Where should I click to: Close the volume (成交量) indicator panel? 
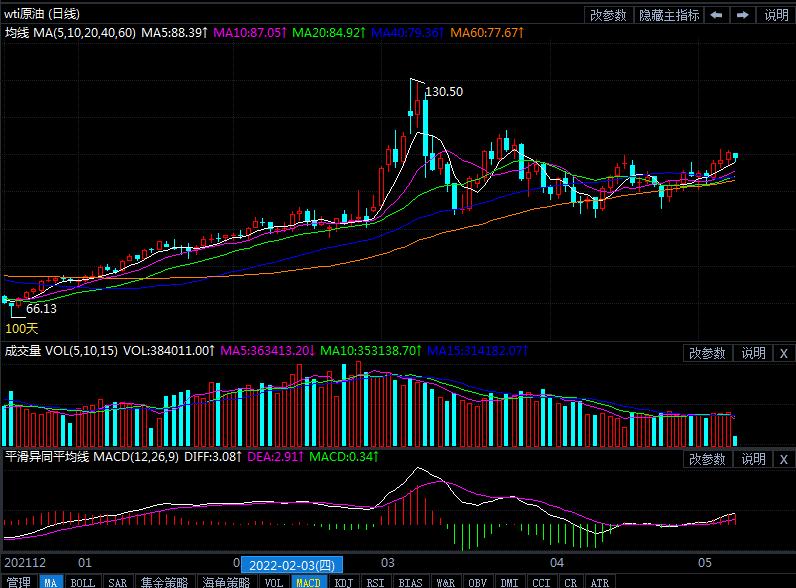point(783,353)
